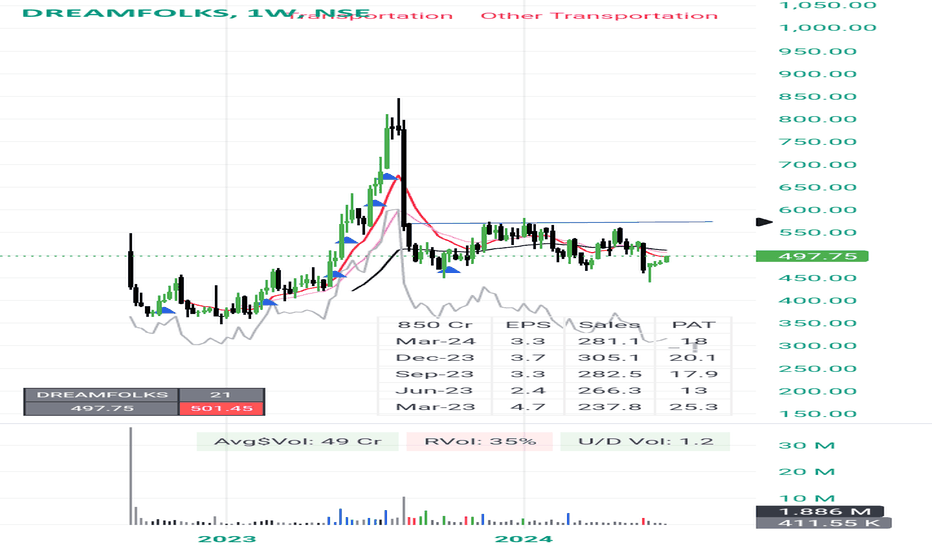Click the 21 cell in the gray info box
Screen dimensions: 932x550
tap(221, 395)
